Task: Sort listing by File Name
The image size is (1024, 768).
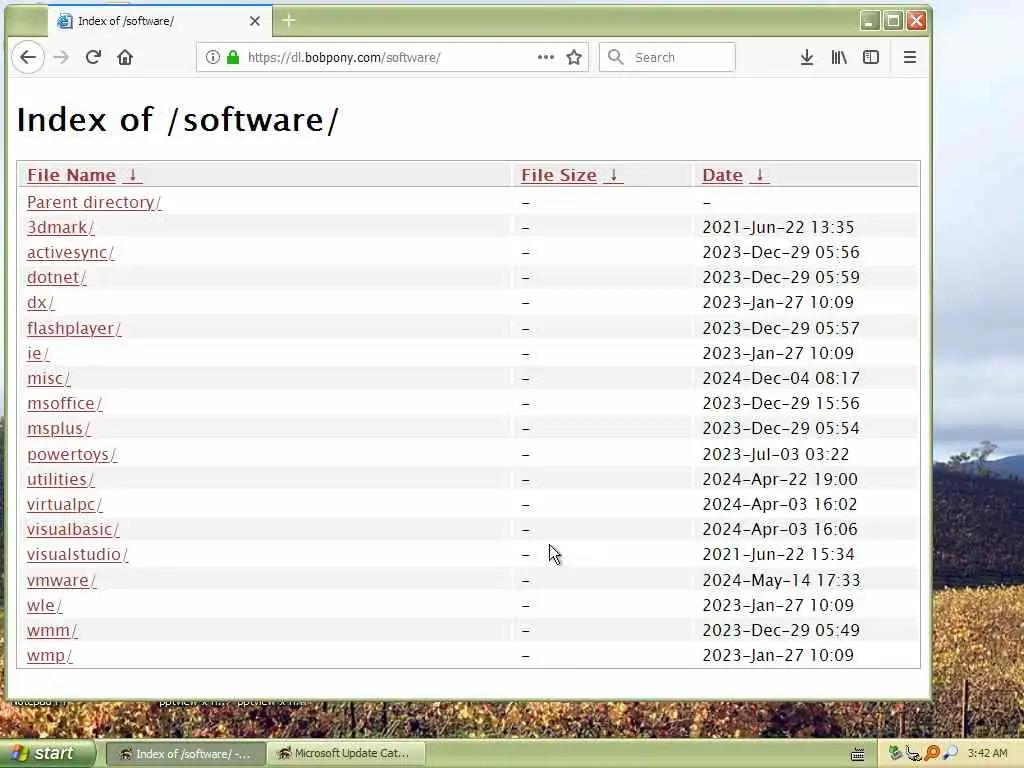Action: tap(71, 175)
